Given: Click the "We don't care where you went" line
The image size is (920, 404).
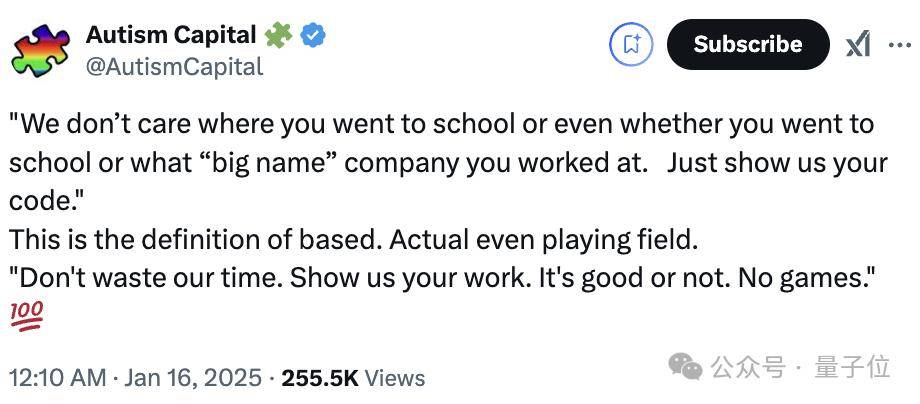Looking at the screenshot, I should [x=441, y=124].
